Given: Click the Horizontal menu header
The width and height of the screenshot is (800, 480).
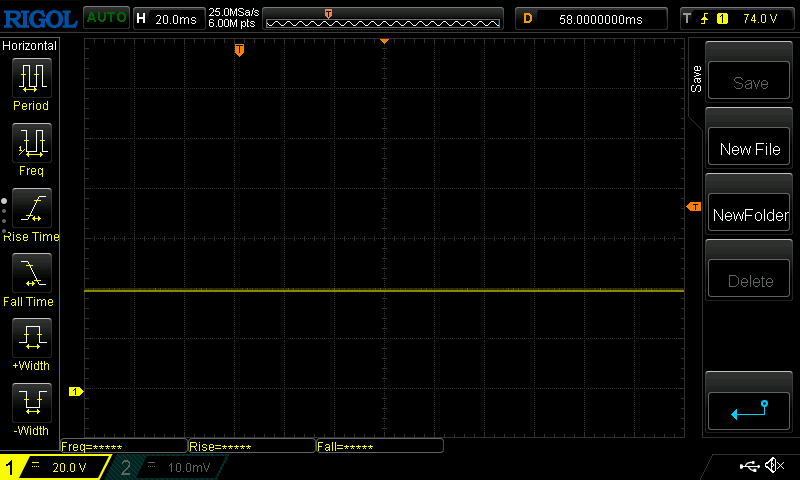Looking at the screenshot, I should pos(30,45).
